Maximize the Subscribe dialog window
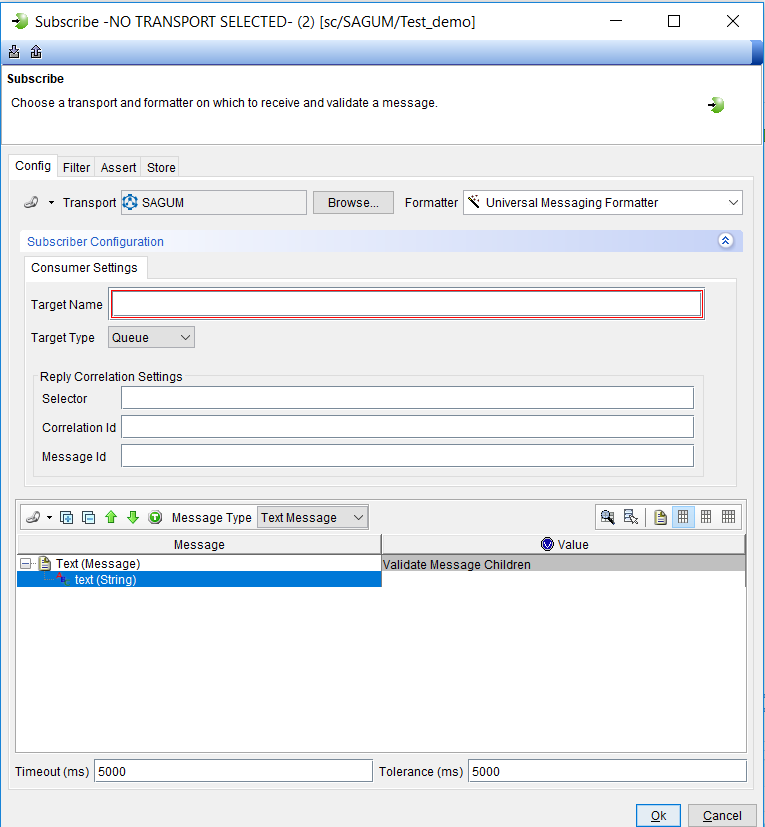This screenshot has height=827, width=765. [x=674, y=21]
